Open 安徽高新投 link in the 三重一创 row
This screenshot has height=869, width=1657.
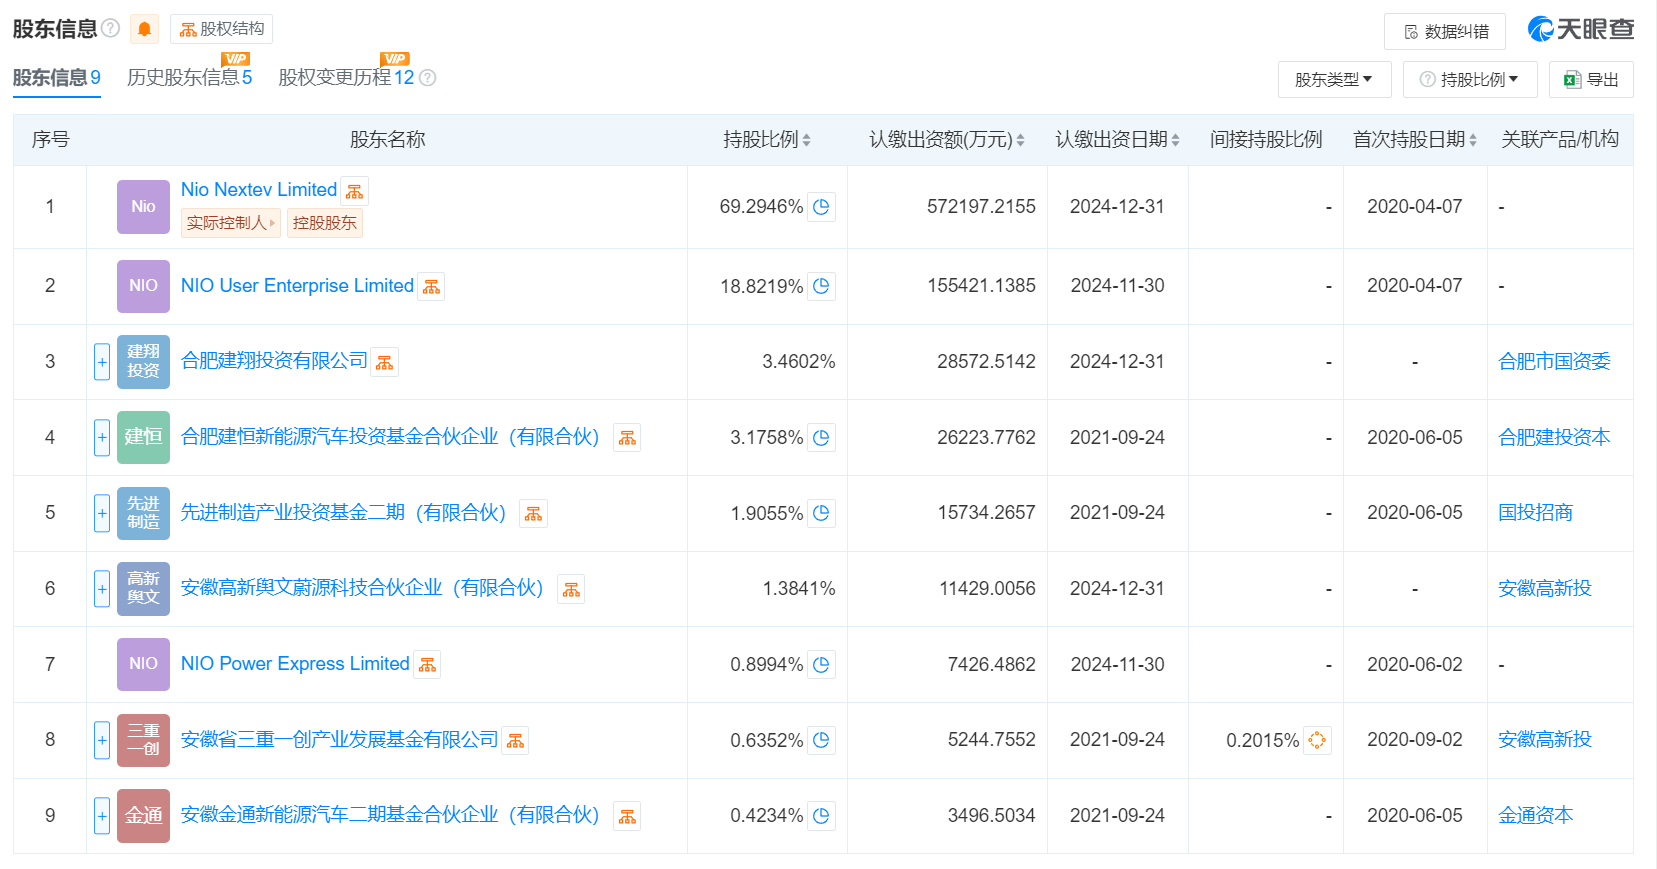pyautogui.click(x=1545, y=740)
